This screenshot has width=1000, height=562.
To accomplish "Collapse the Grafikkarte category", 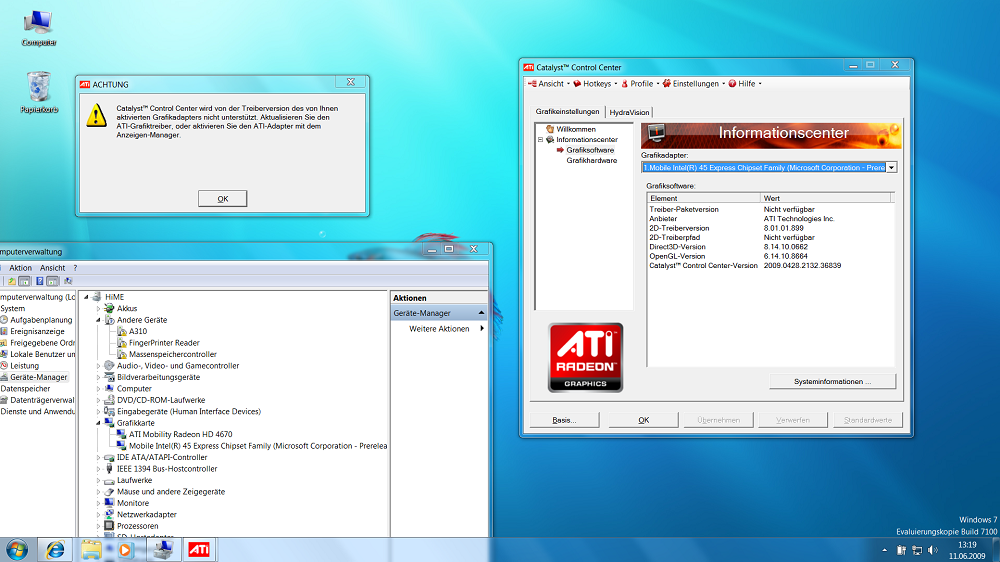I will [98, 423].
